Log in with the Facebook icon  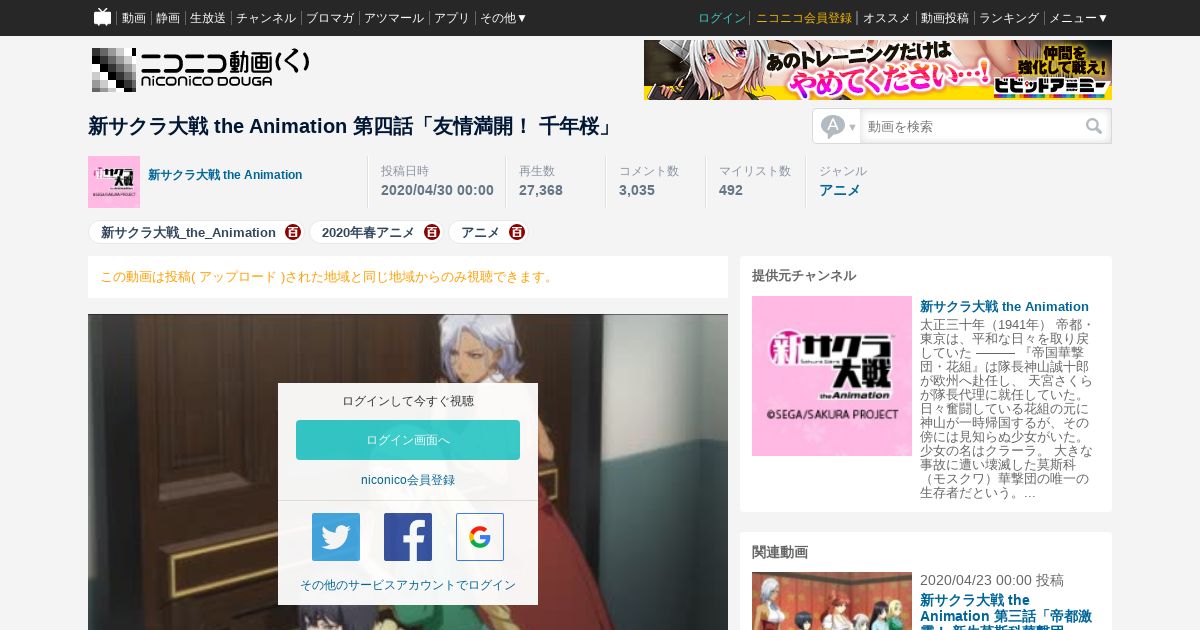[408, 537]
